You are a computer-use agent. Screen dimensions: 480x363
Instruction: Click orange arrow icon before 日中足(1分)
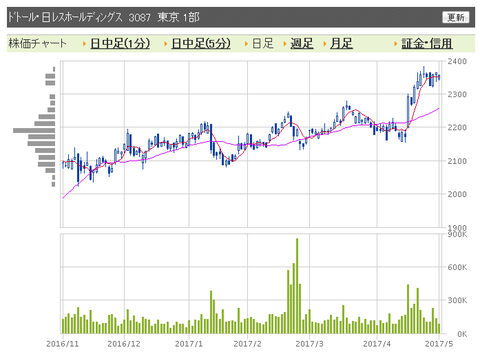[x=85, y=44]
